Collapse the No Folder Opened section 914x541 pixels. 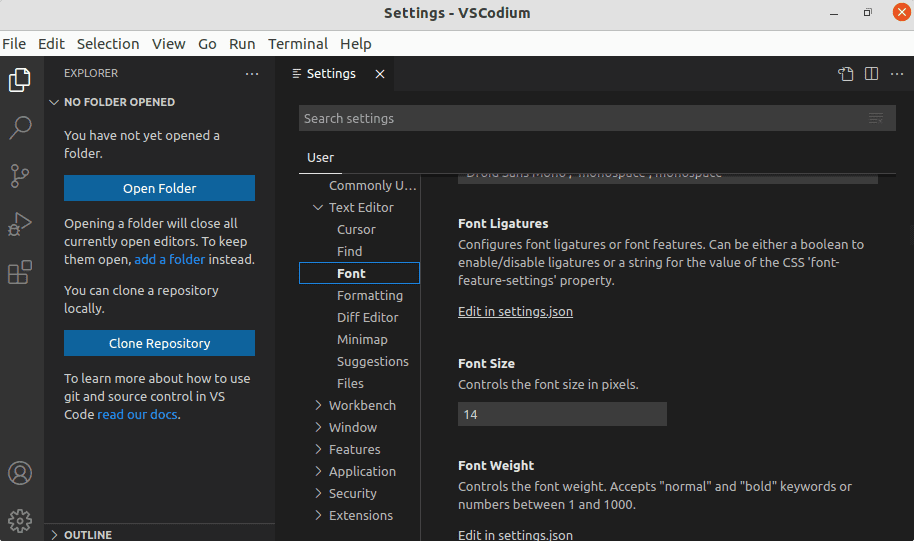point(159,102)
